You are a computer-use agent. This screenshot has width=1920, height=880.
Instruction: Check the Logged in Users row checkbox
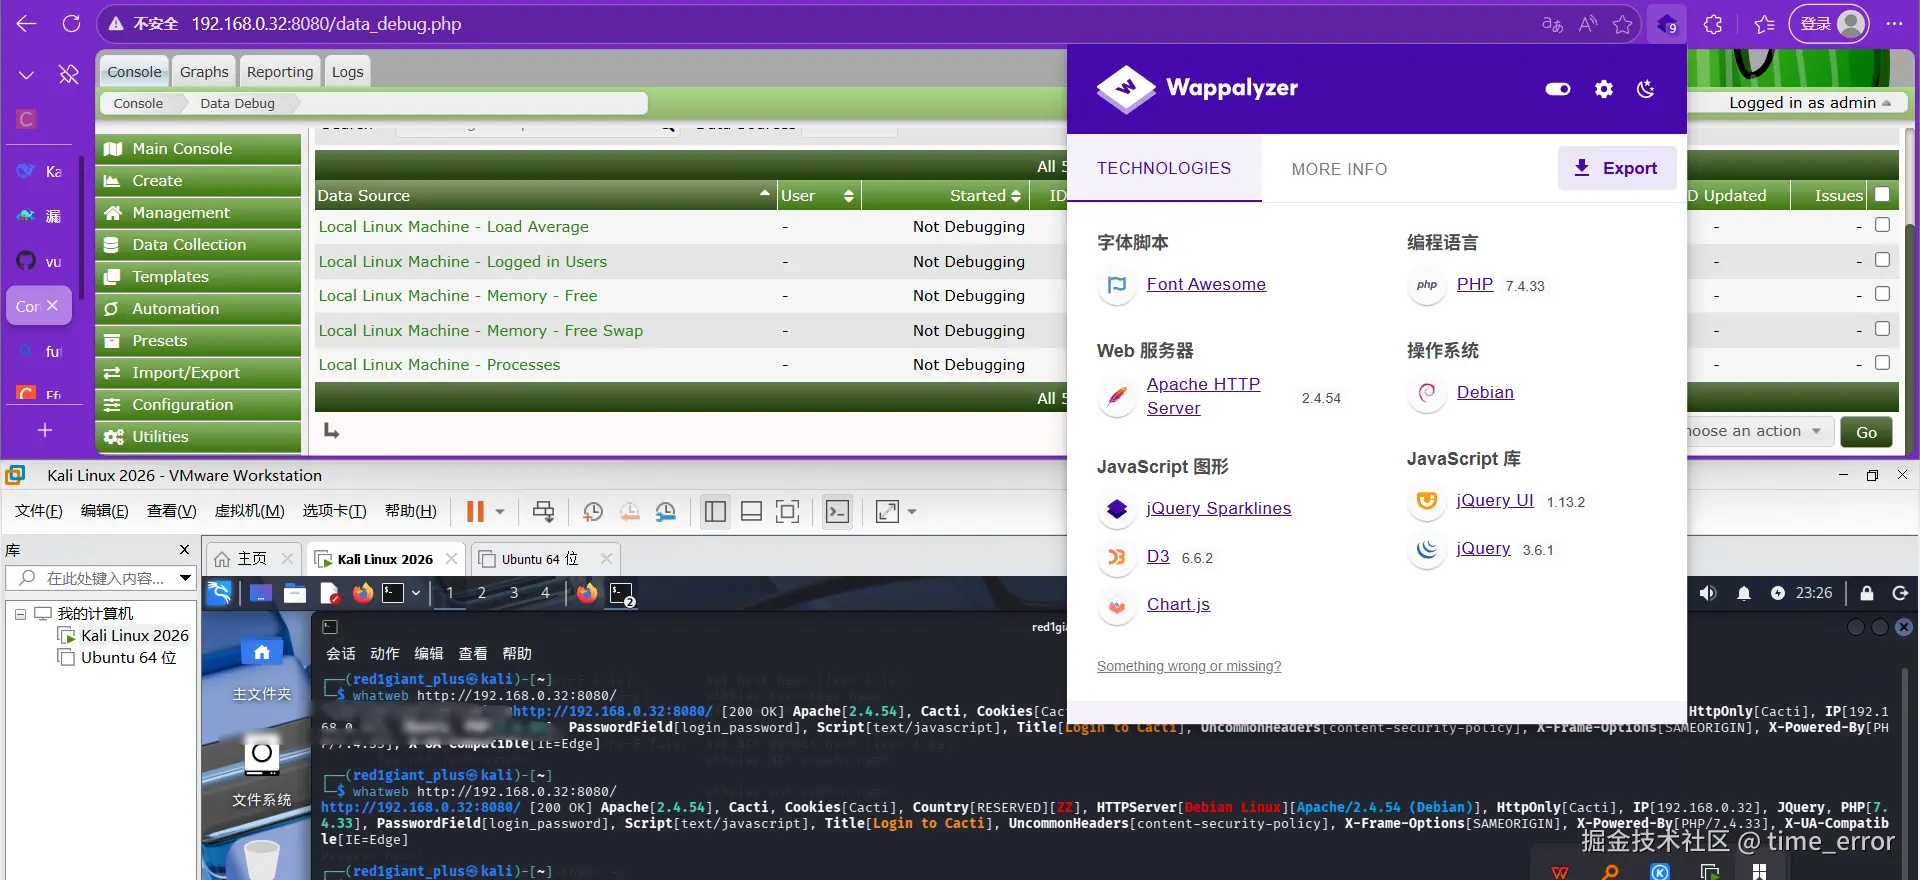(1882, 260)
